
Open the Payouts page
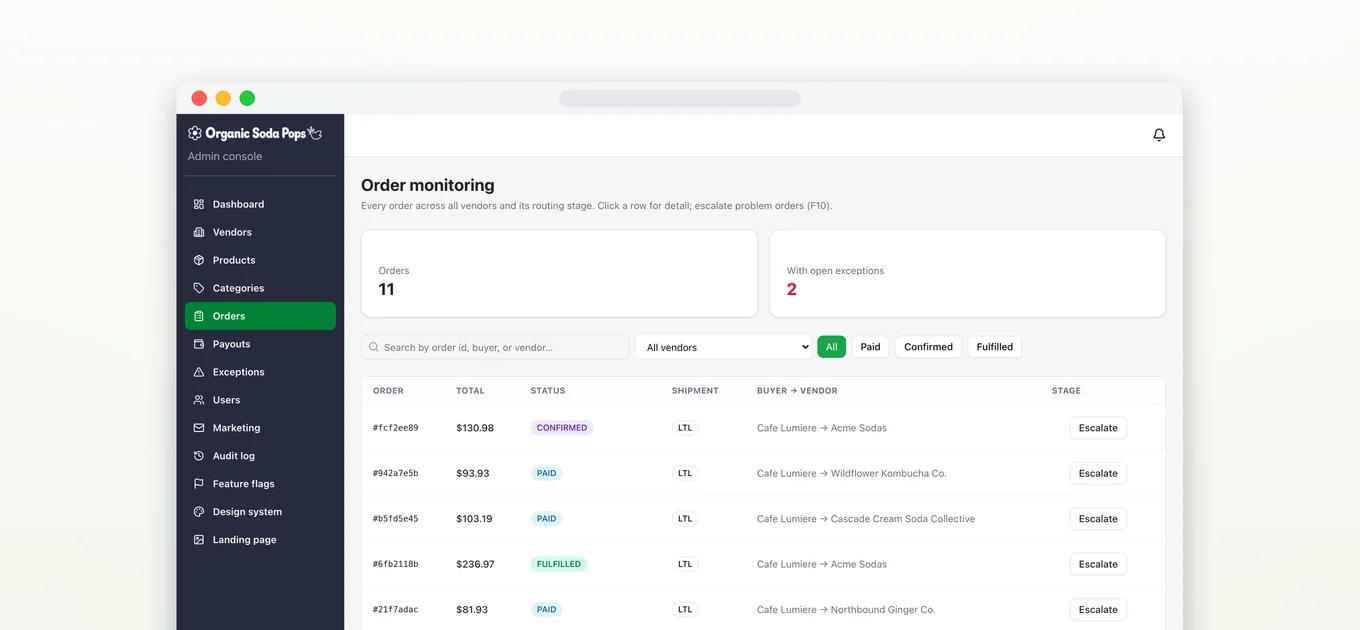coord(260,344)
